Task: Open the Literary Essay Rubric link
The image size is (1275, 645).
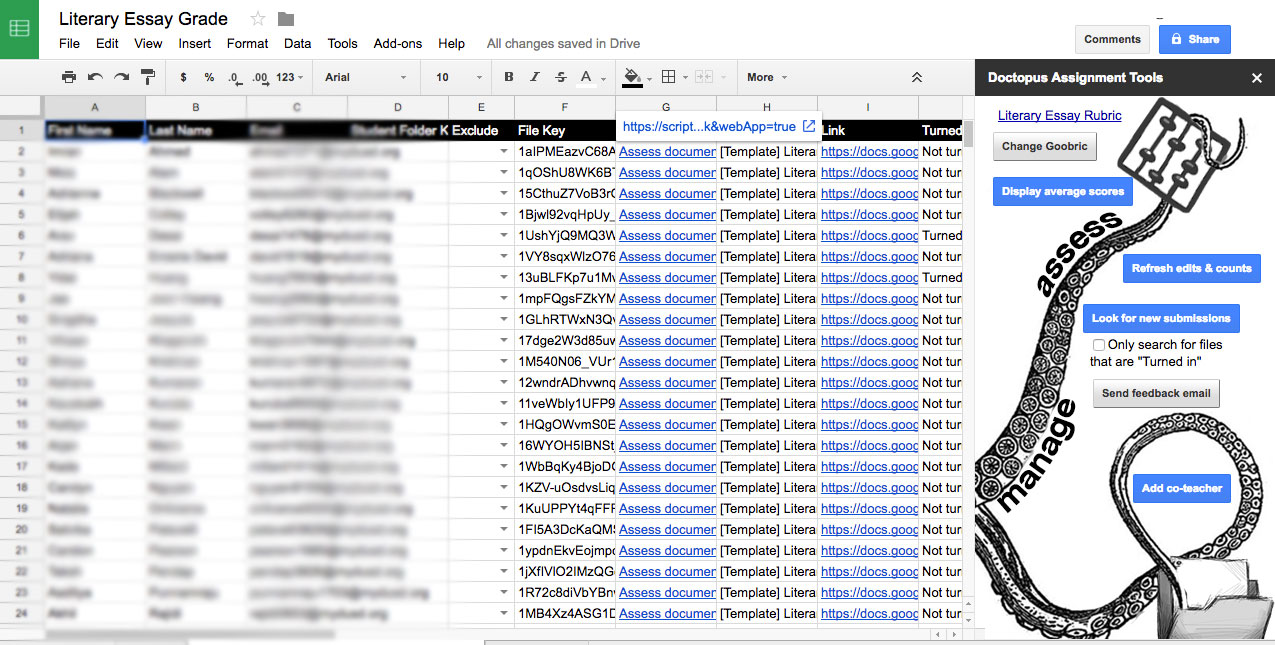Action: (1059, 116)
